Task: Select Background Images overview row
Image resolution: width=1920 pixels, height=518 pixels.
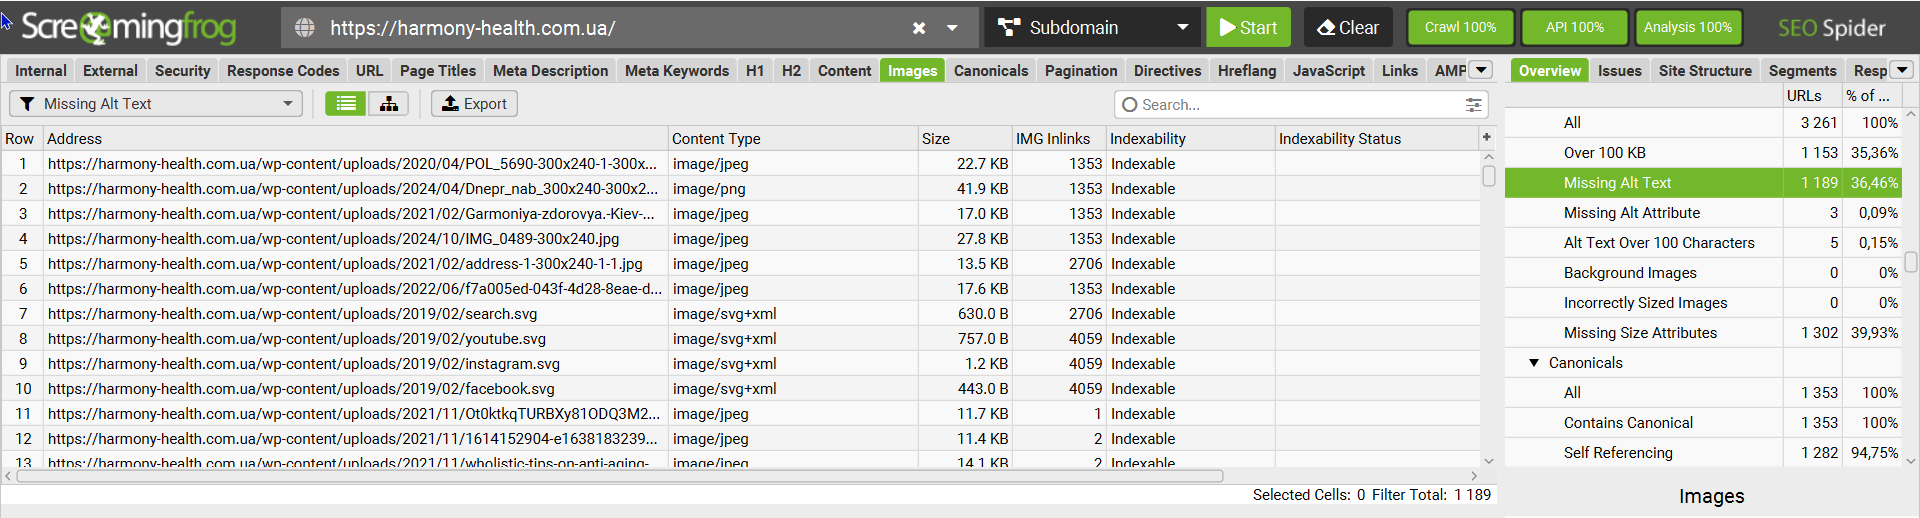Action: pos(1703,273)
